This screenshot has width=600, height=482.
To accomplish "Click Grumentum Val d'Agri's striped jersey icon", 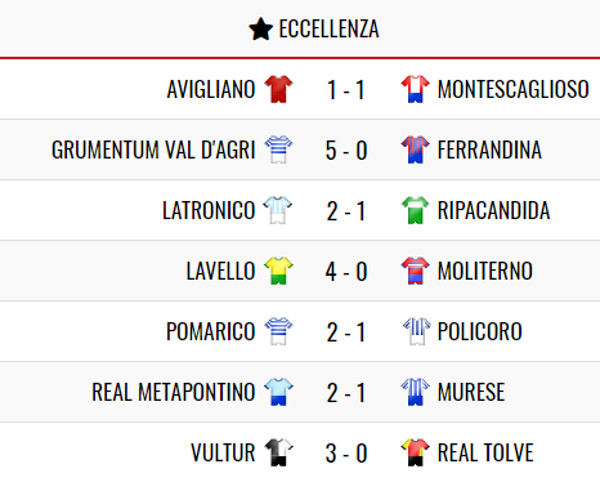I will point(278,150).
